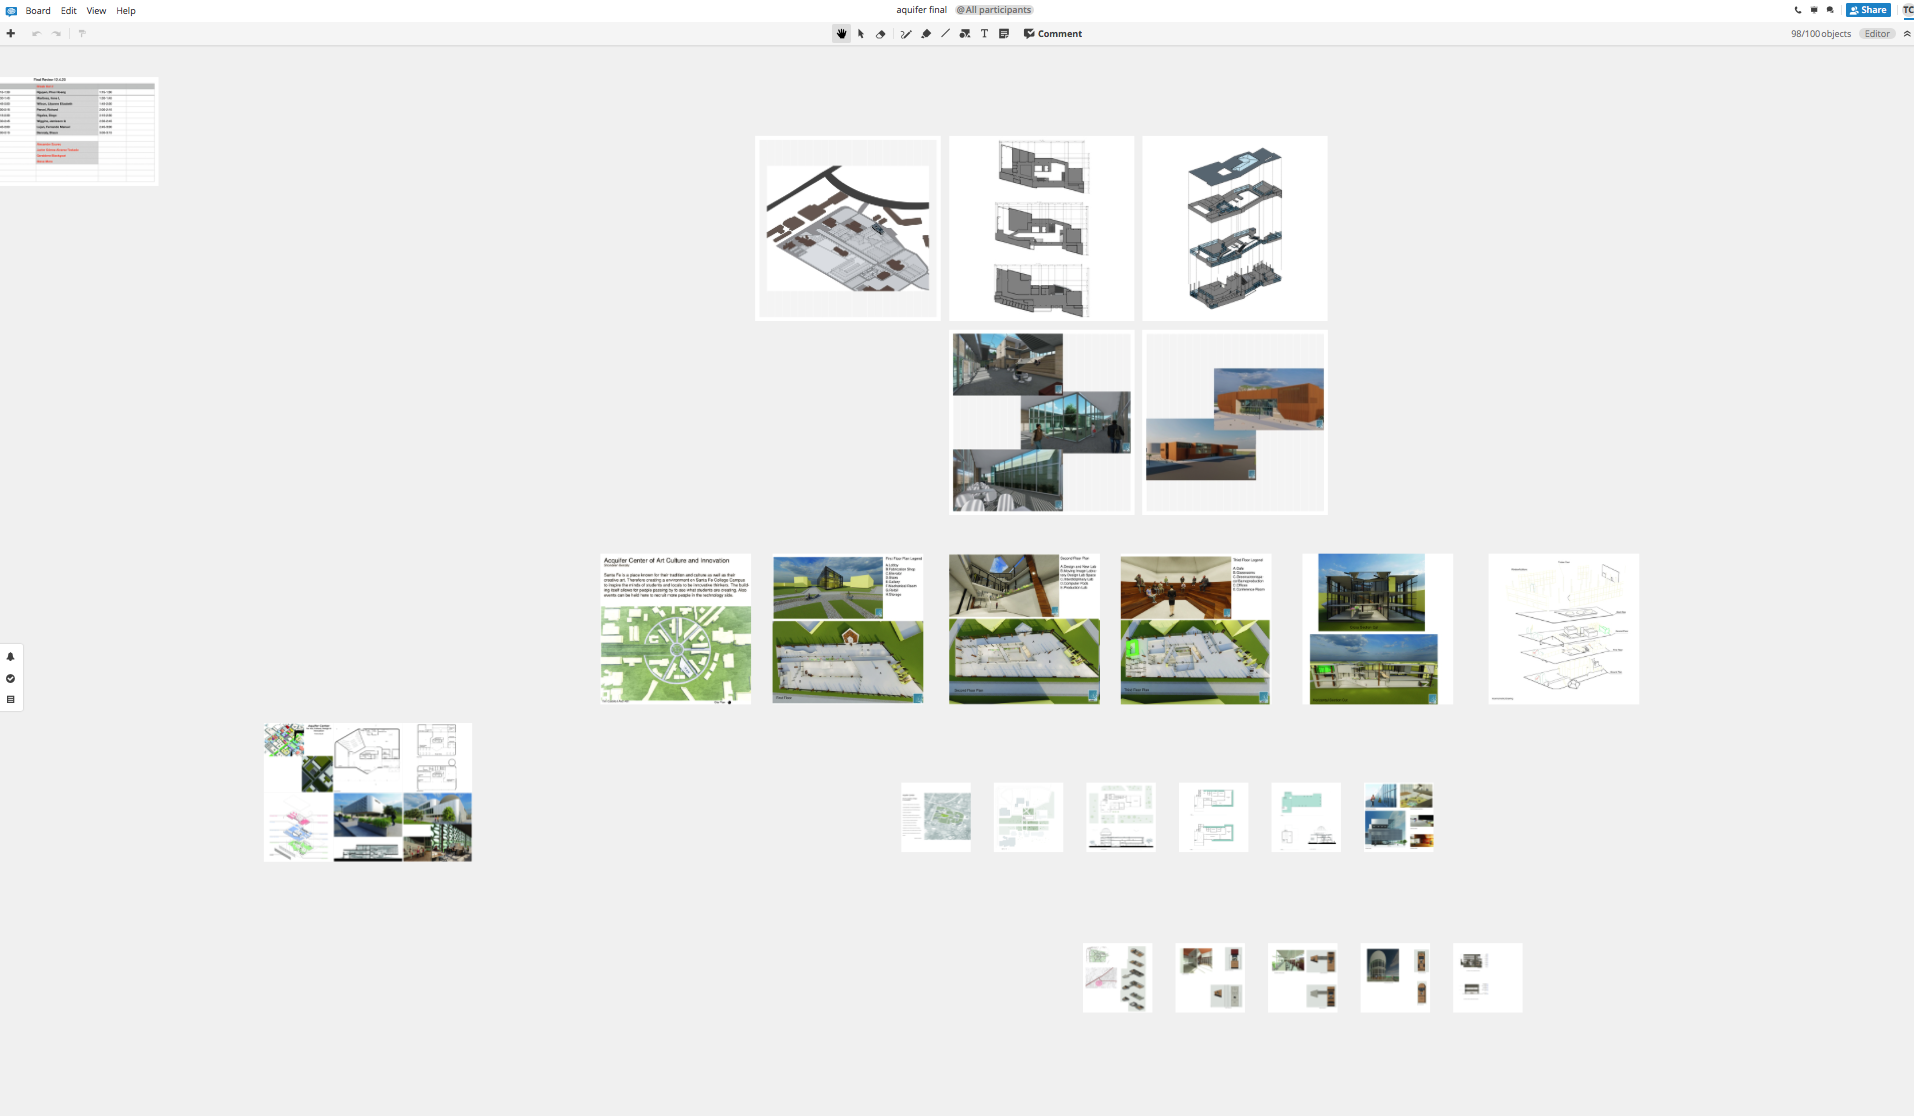The image size is (1914, 1116).
Task: Select the highlighter marker tool
Action: 926,33
